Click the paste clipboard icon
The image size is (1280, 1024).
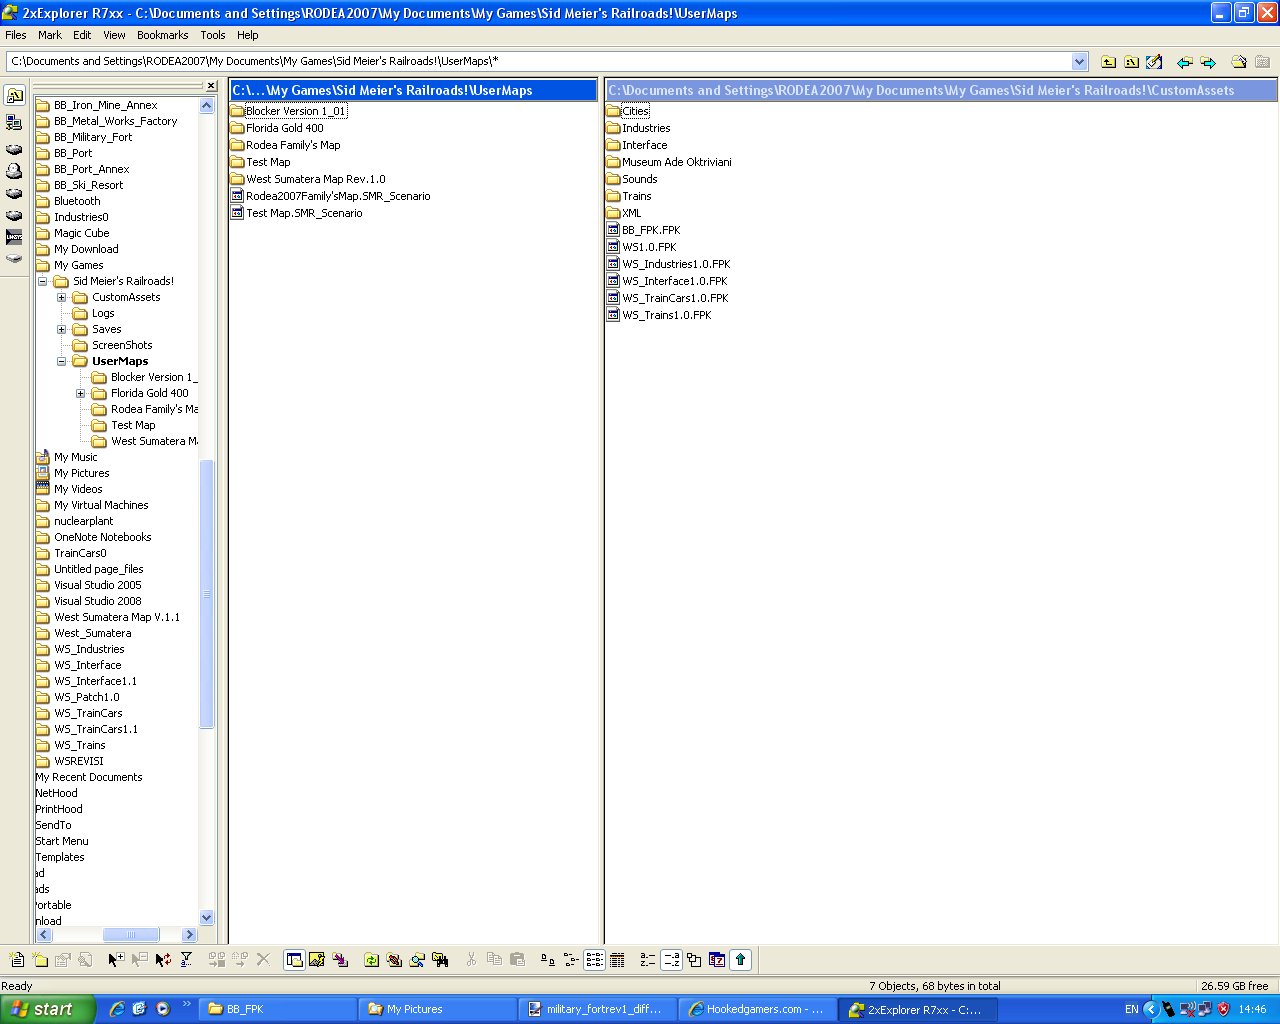(517, 960)
